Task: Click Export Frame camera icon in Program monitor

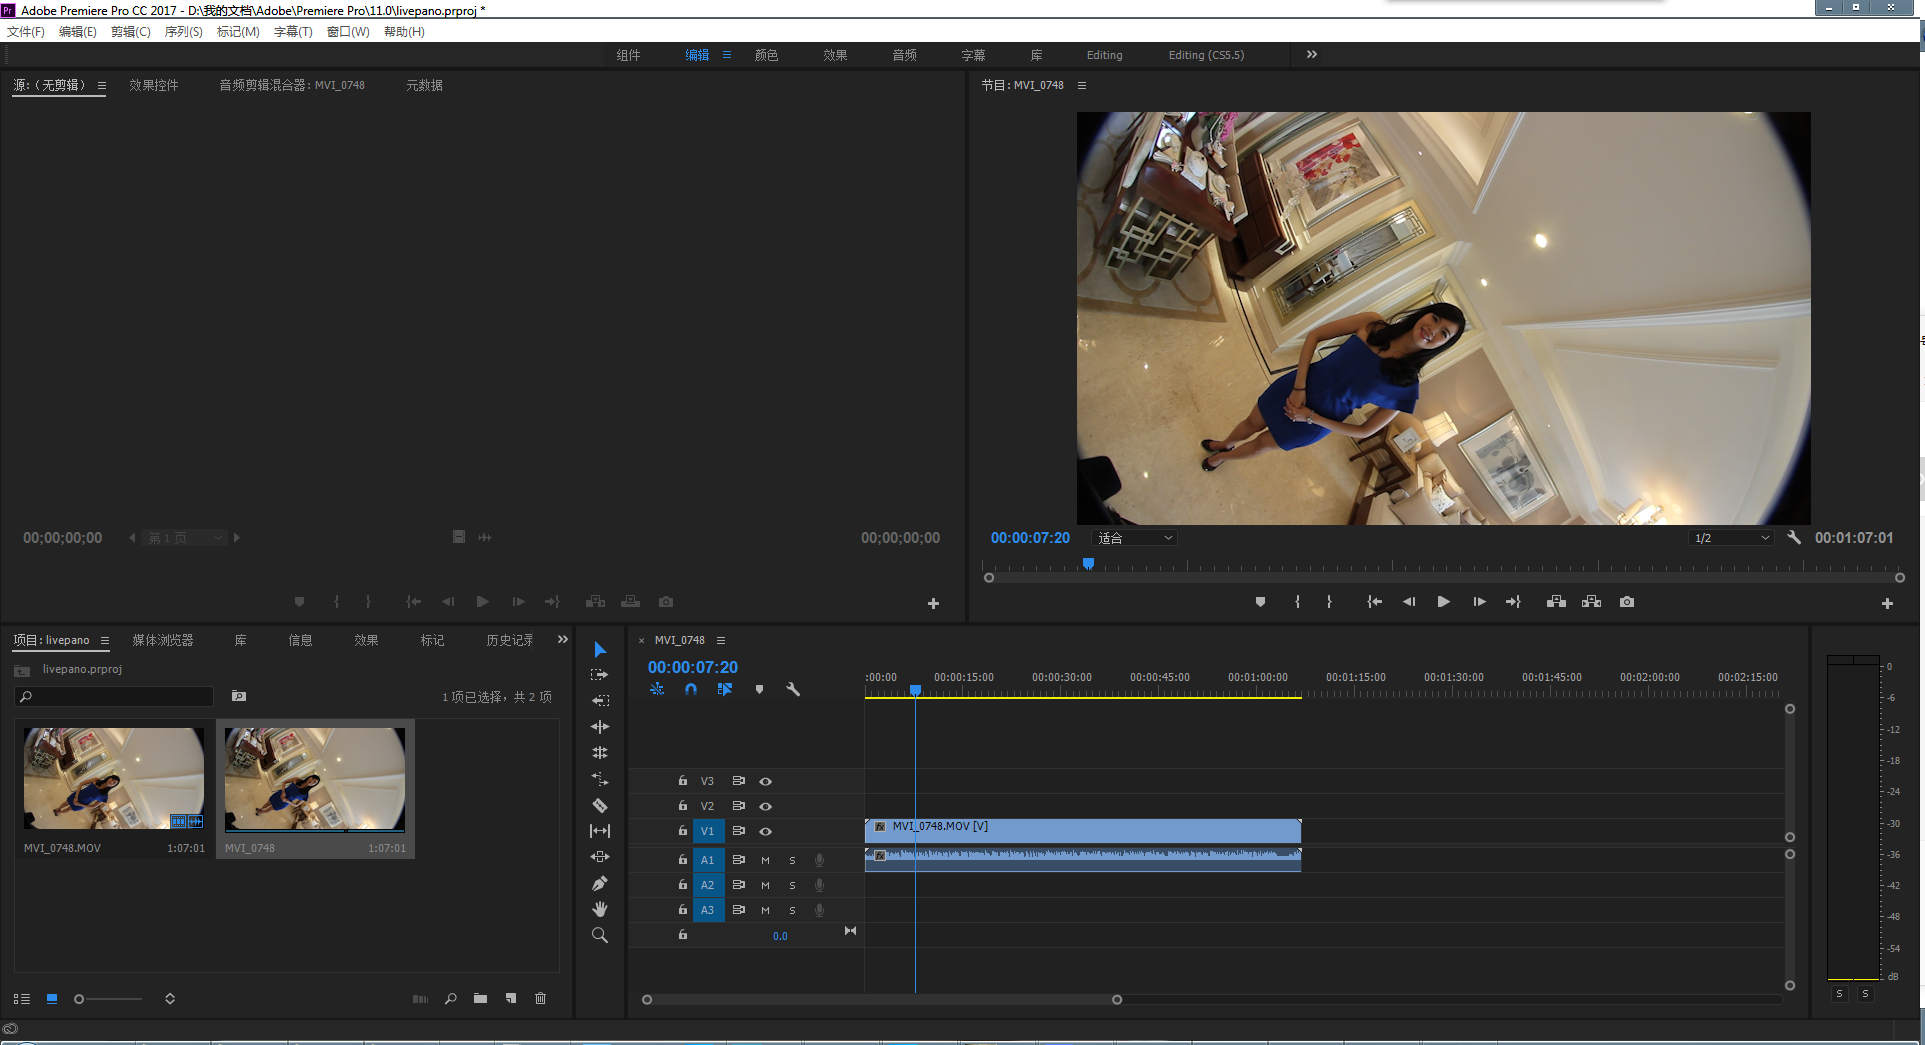Action: (x=1627, y=602)
